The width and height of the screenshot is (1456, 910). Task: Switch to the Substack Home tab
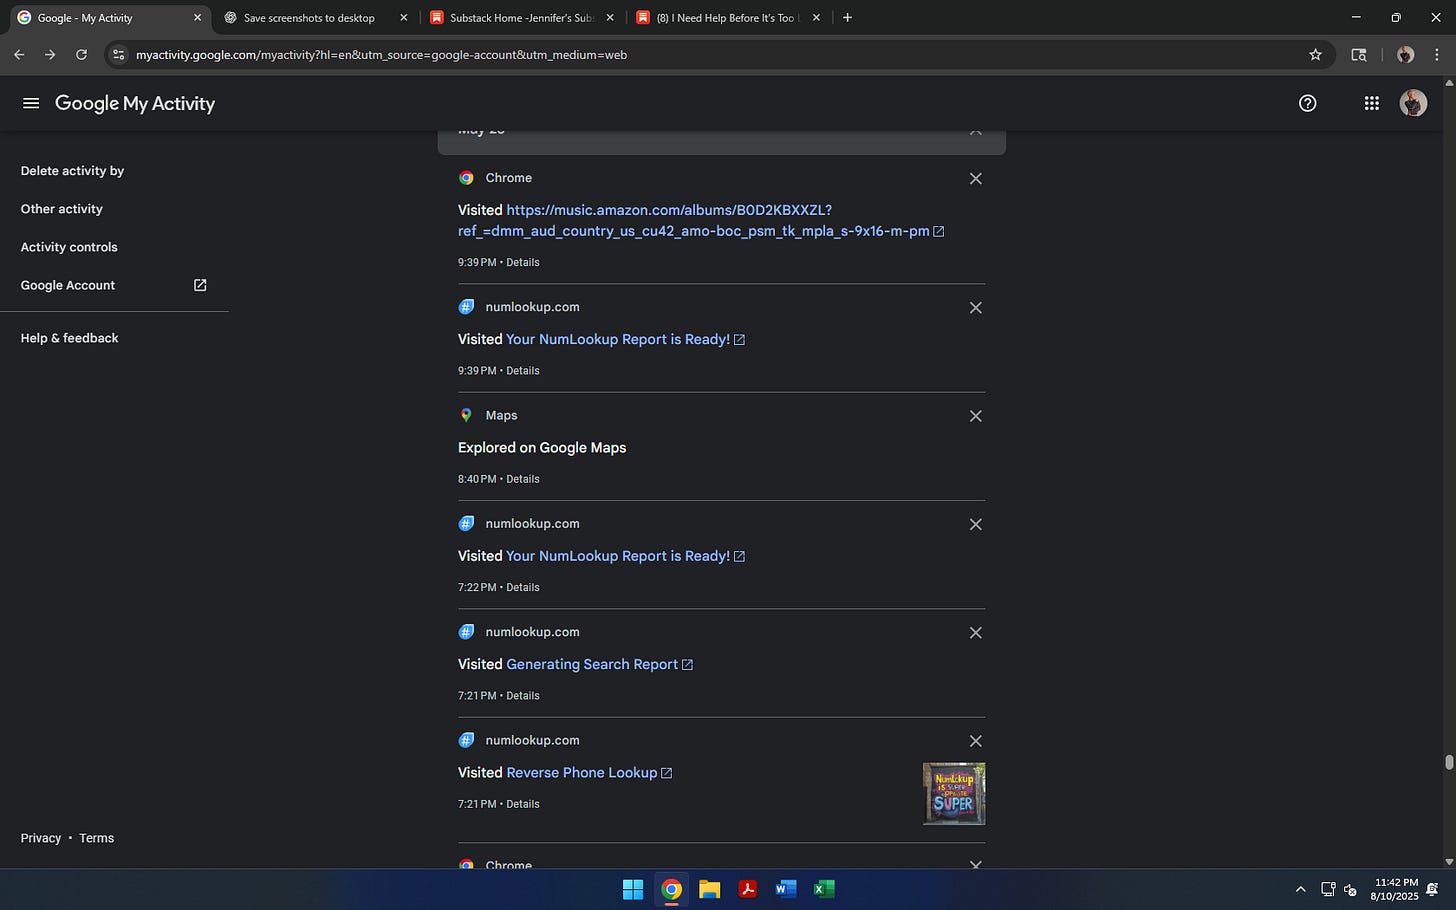[520, 18]
